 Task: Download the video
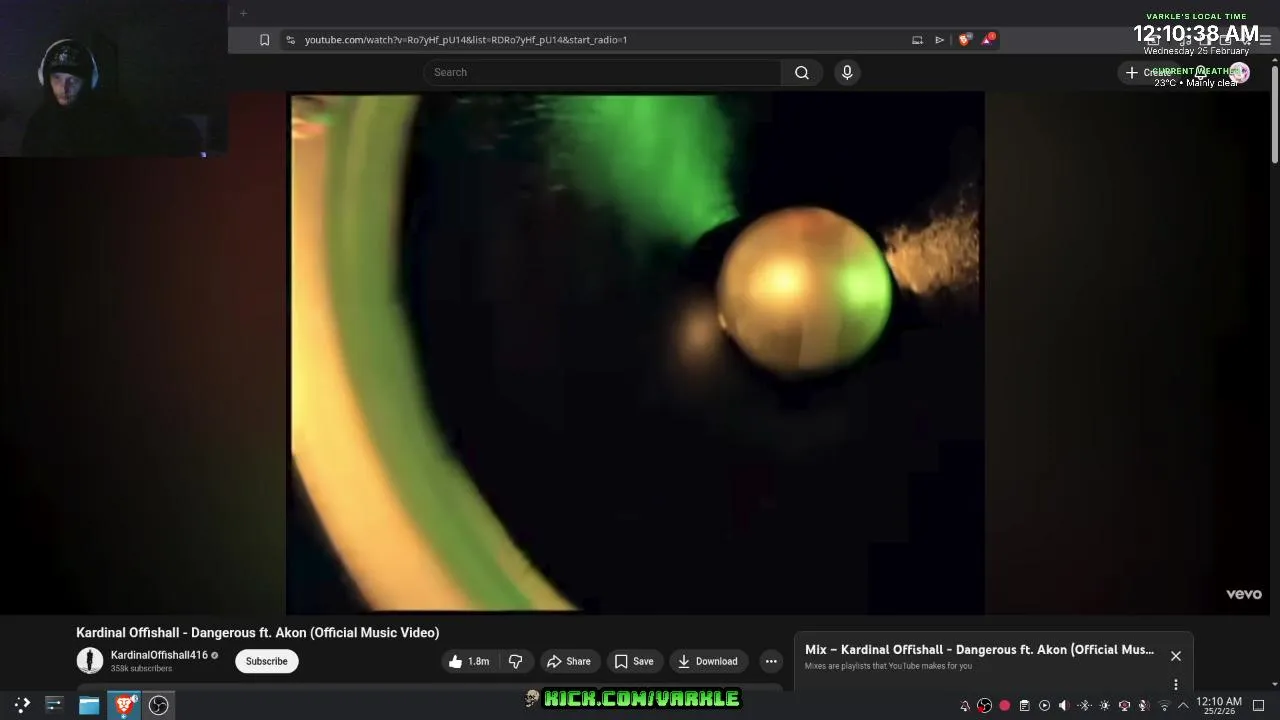point(707,661)
